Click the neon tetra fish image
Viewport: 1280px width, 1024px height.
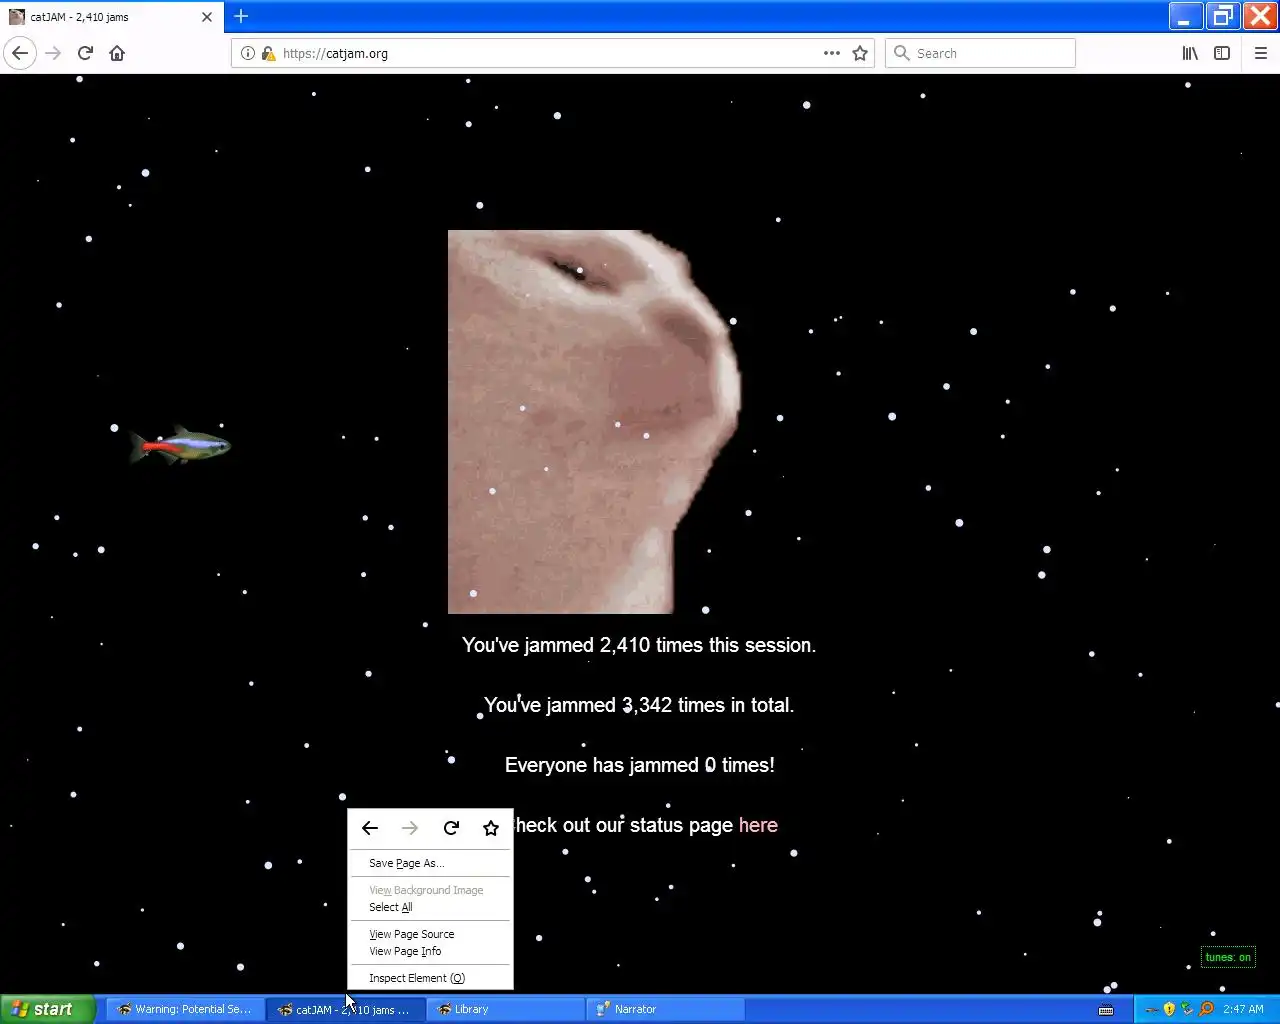(x=180, y=445)
